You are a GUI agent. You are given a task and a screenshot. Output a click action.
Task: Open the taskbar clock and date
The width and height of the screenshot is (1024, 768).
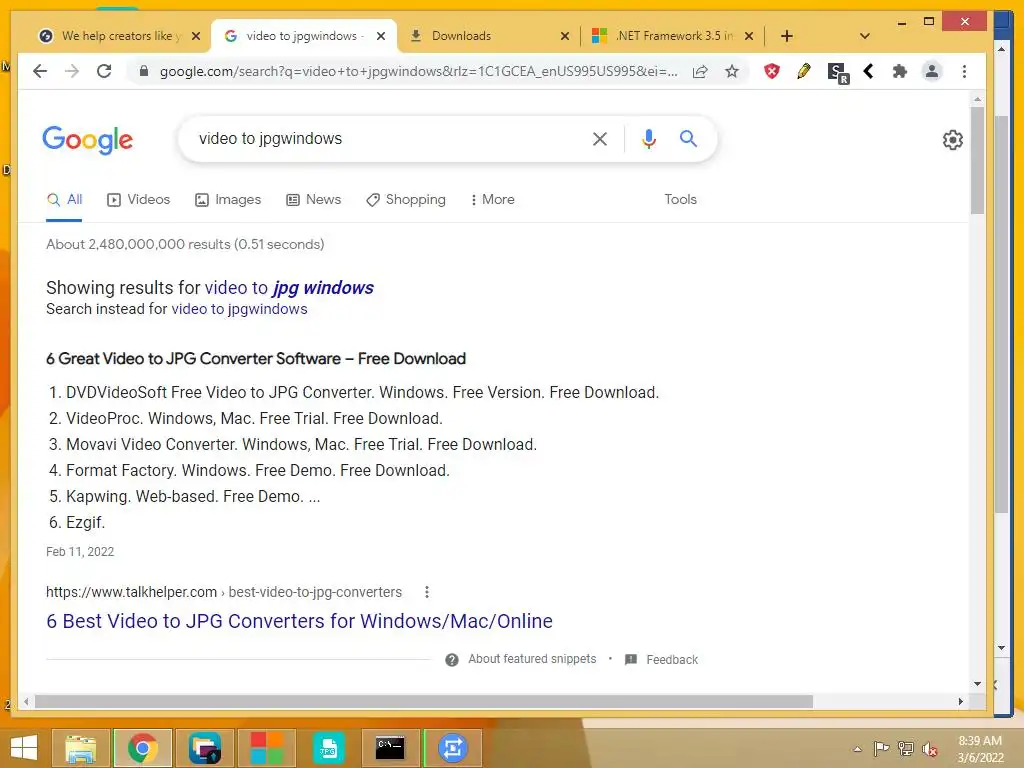[x=980, y=749]
